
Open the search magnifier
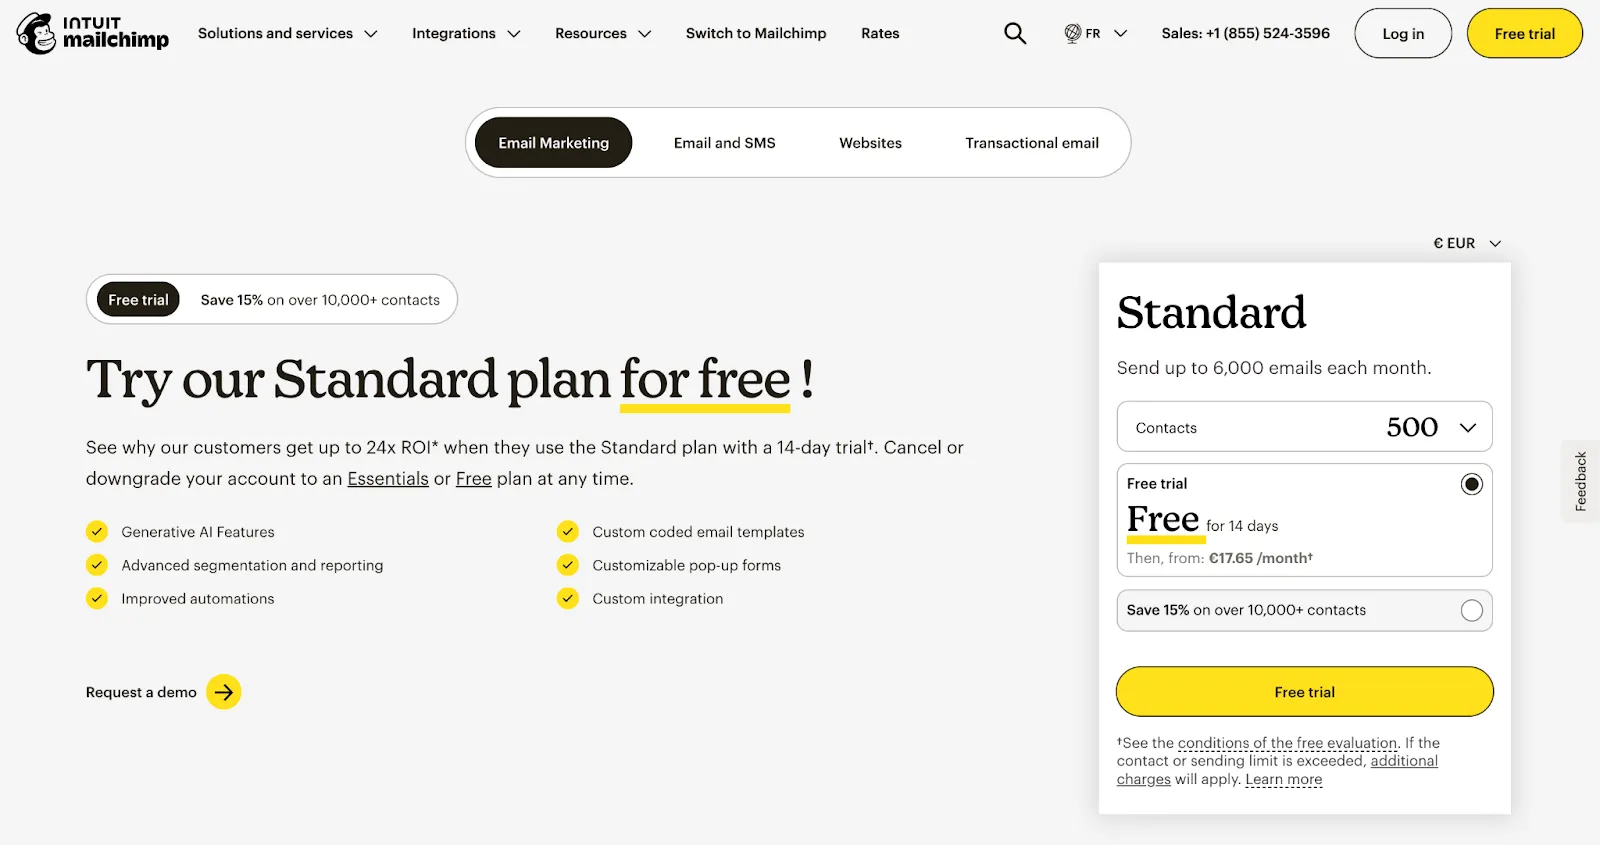(x=1014, y=33)
